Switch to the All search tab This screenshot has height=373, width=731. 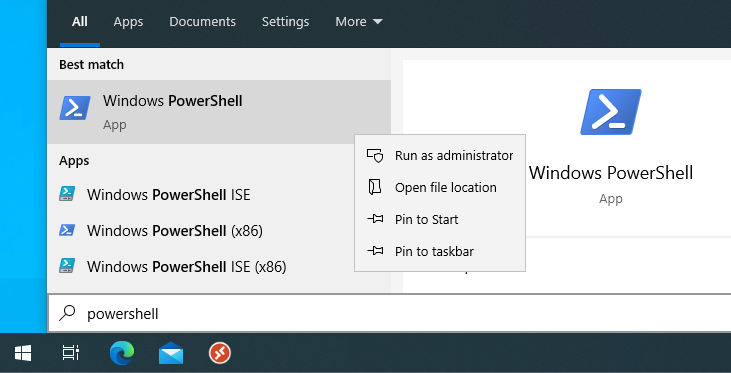[80, 22]
